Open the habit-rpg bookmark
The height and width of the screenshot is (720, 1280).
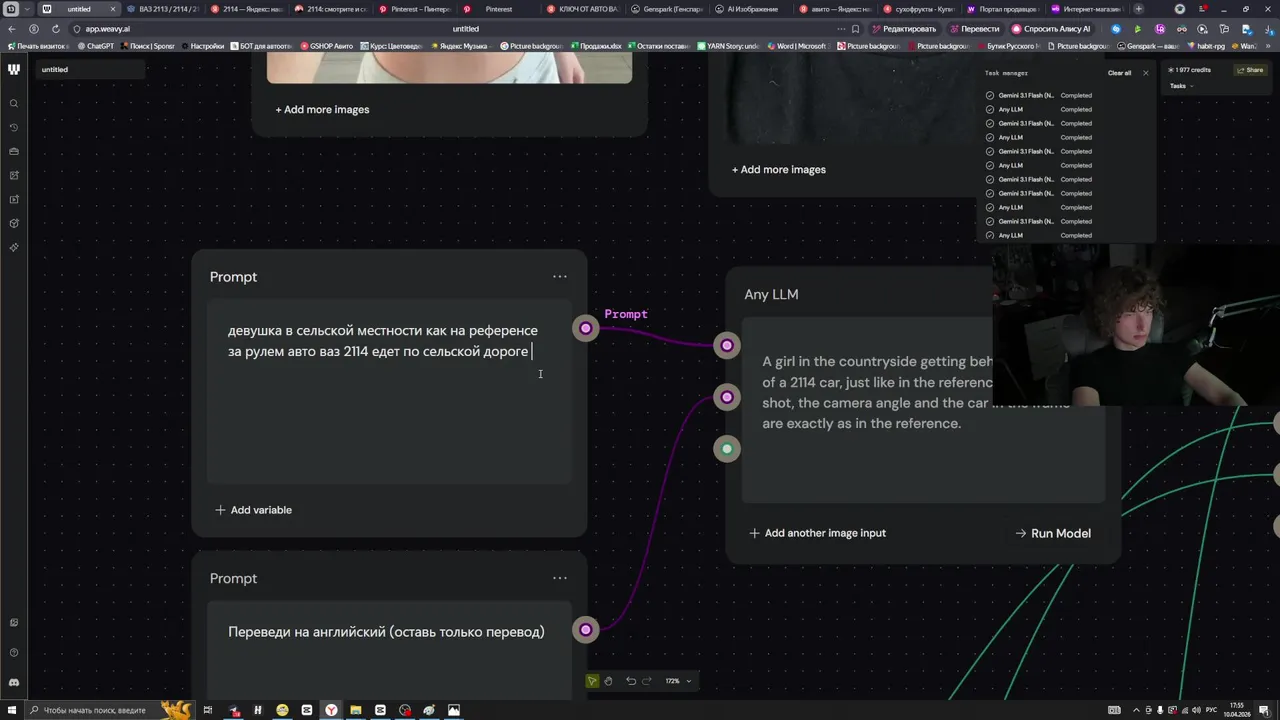(1206, 46)
